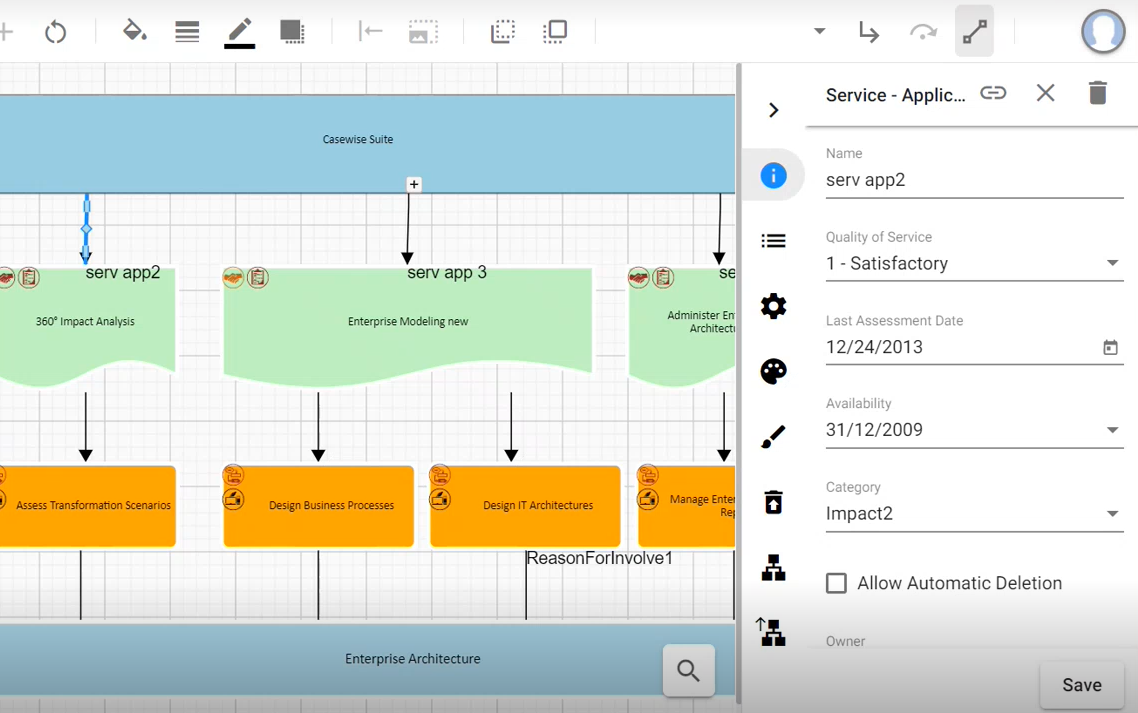Image resolution: width=1138 pixels, height=713 pixels.
Task: Open the gear settings tab in sidebar
Action: coord(773,306)
